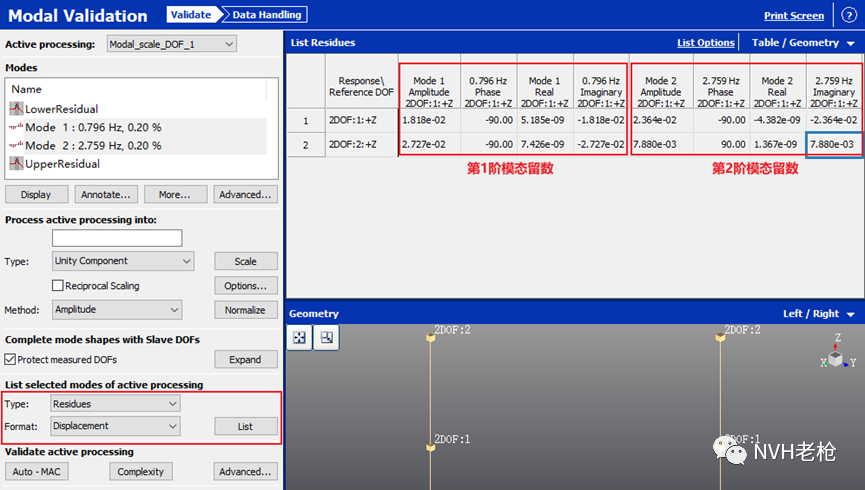Viewport: 865px width, 490px height.
Task: Click the More... button
Action: click(x=175, y=194)
